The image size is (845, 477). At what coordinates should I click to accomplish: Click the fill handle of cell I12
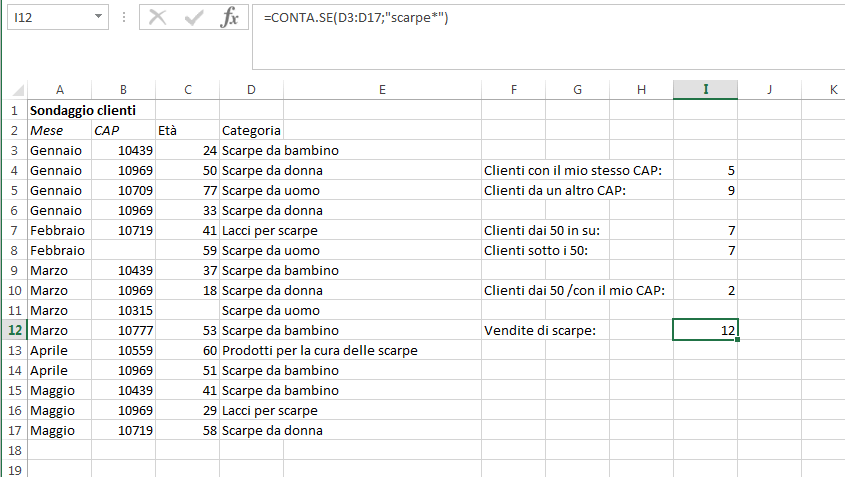pyautogui.click(x=737, y=340)
